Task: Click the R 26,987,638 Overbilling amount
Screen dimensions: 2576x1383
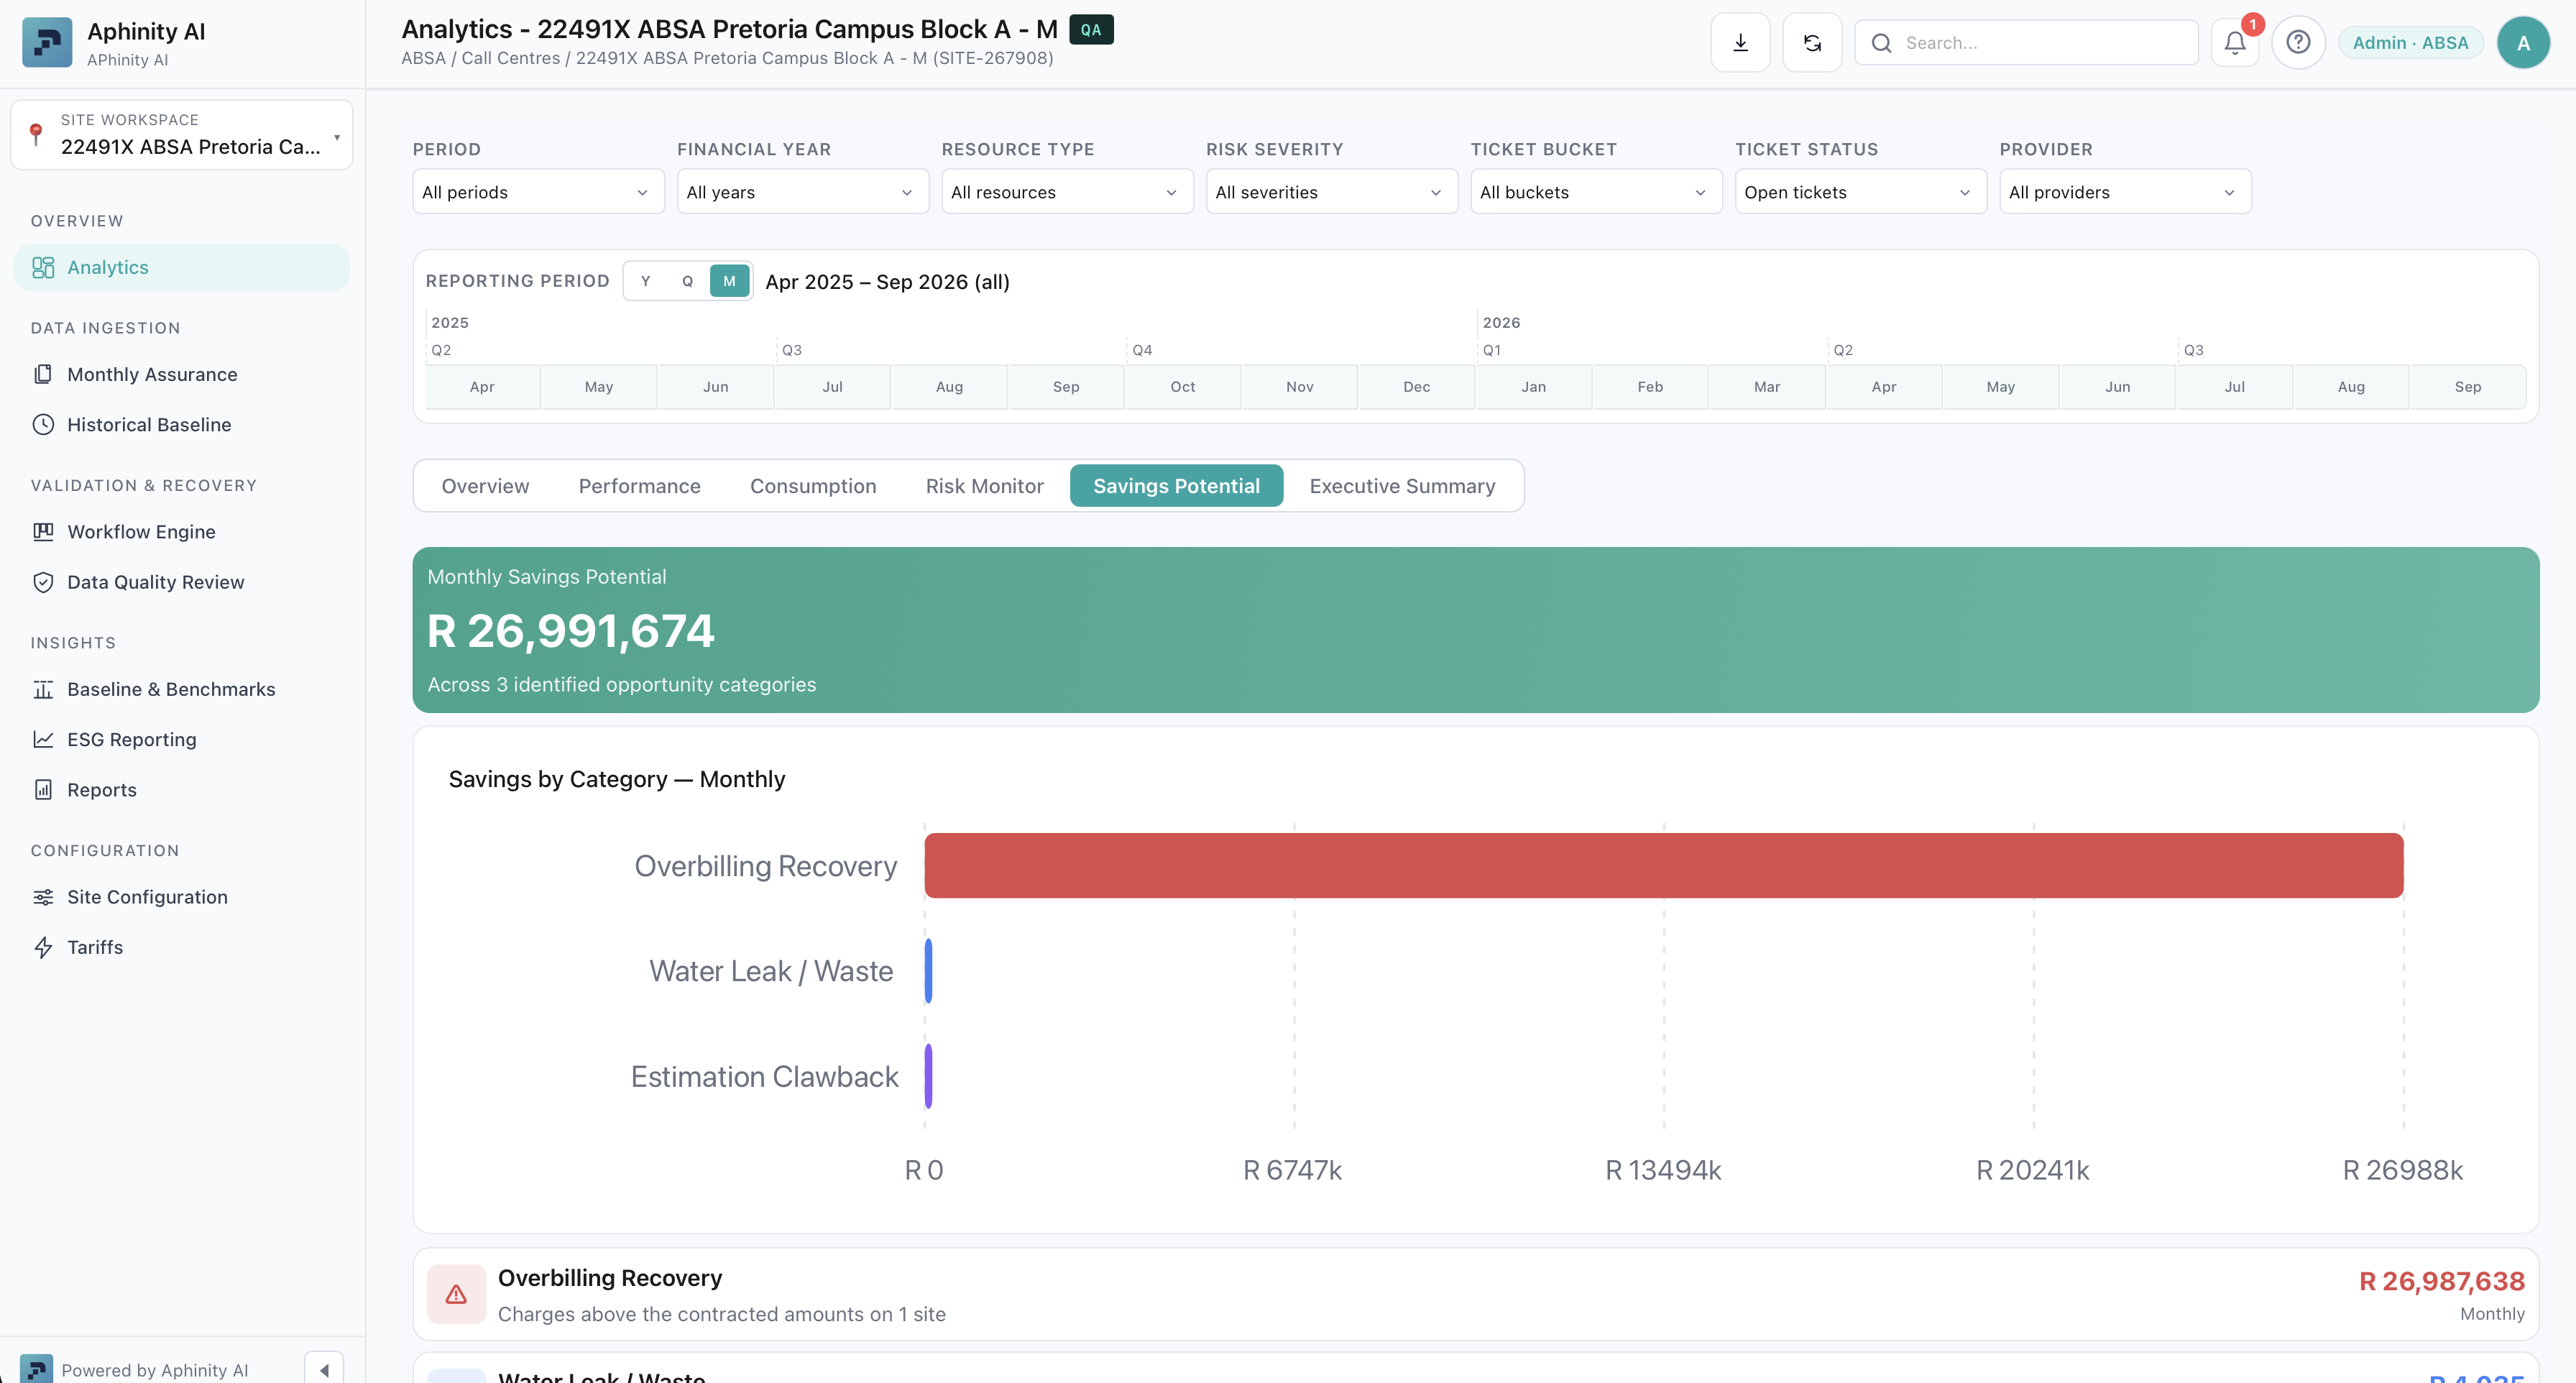Action: point(2441,1281)
